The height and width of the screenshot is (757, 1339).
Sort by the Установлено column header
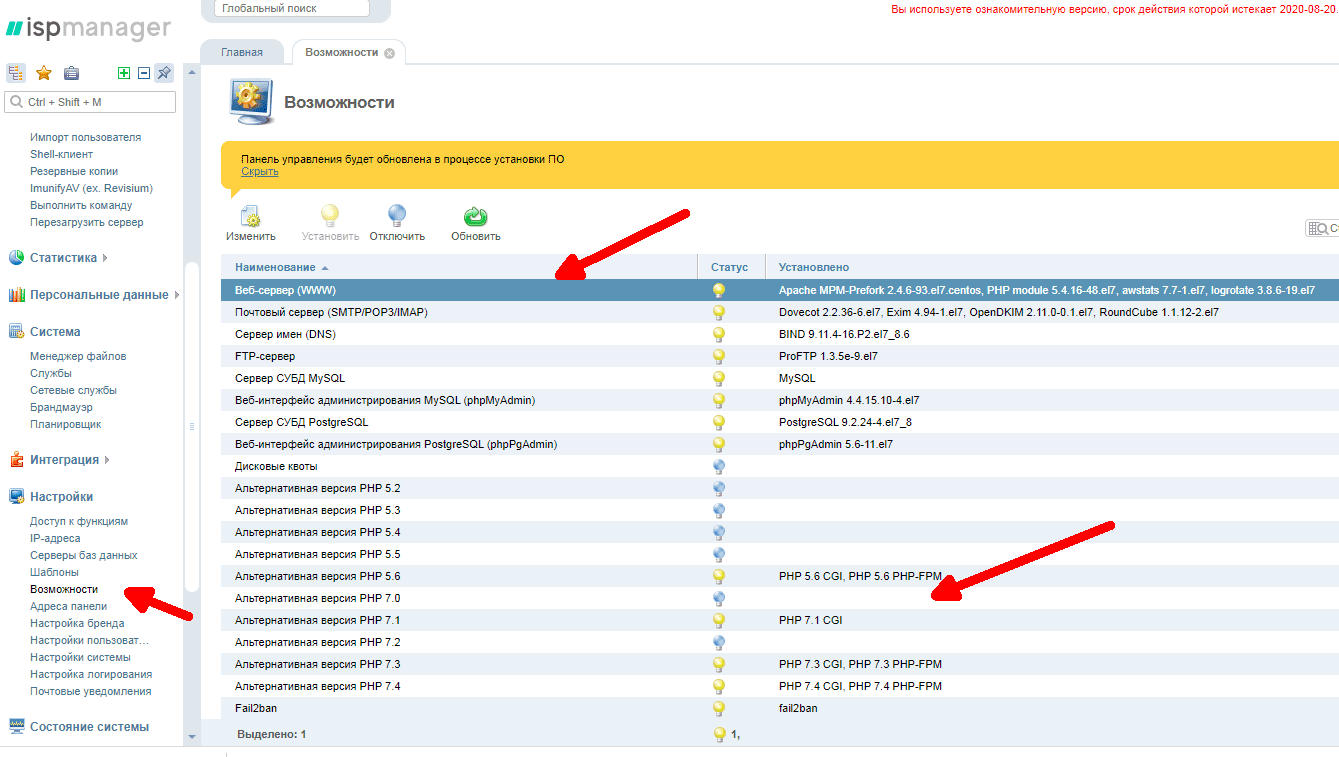[x=1052, y=267]
